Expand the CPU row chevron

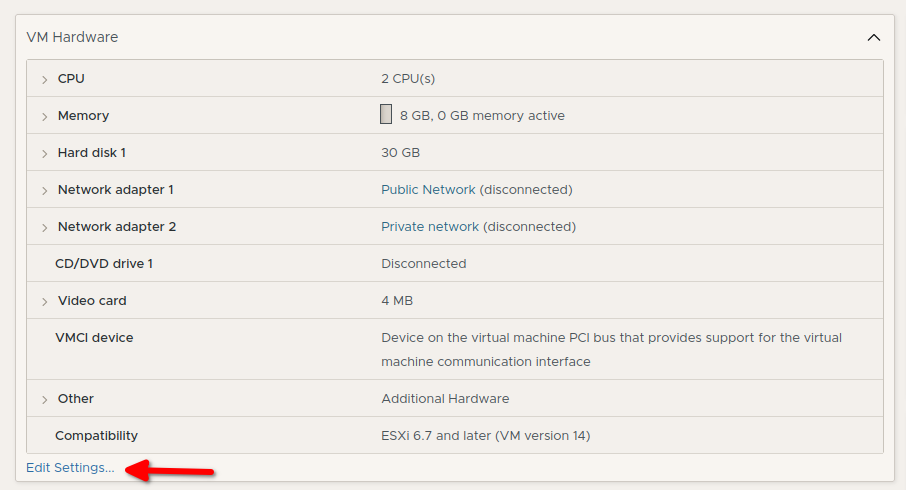(44, 79)
